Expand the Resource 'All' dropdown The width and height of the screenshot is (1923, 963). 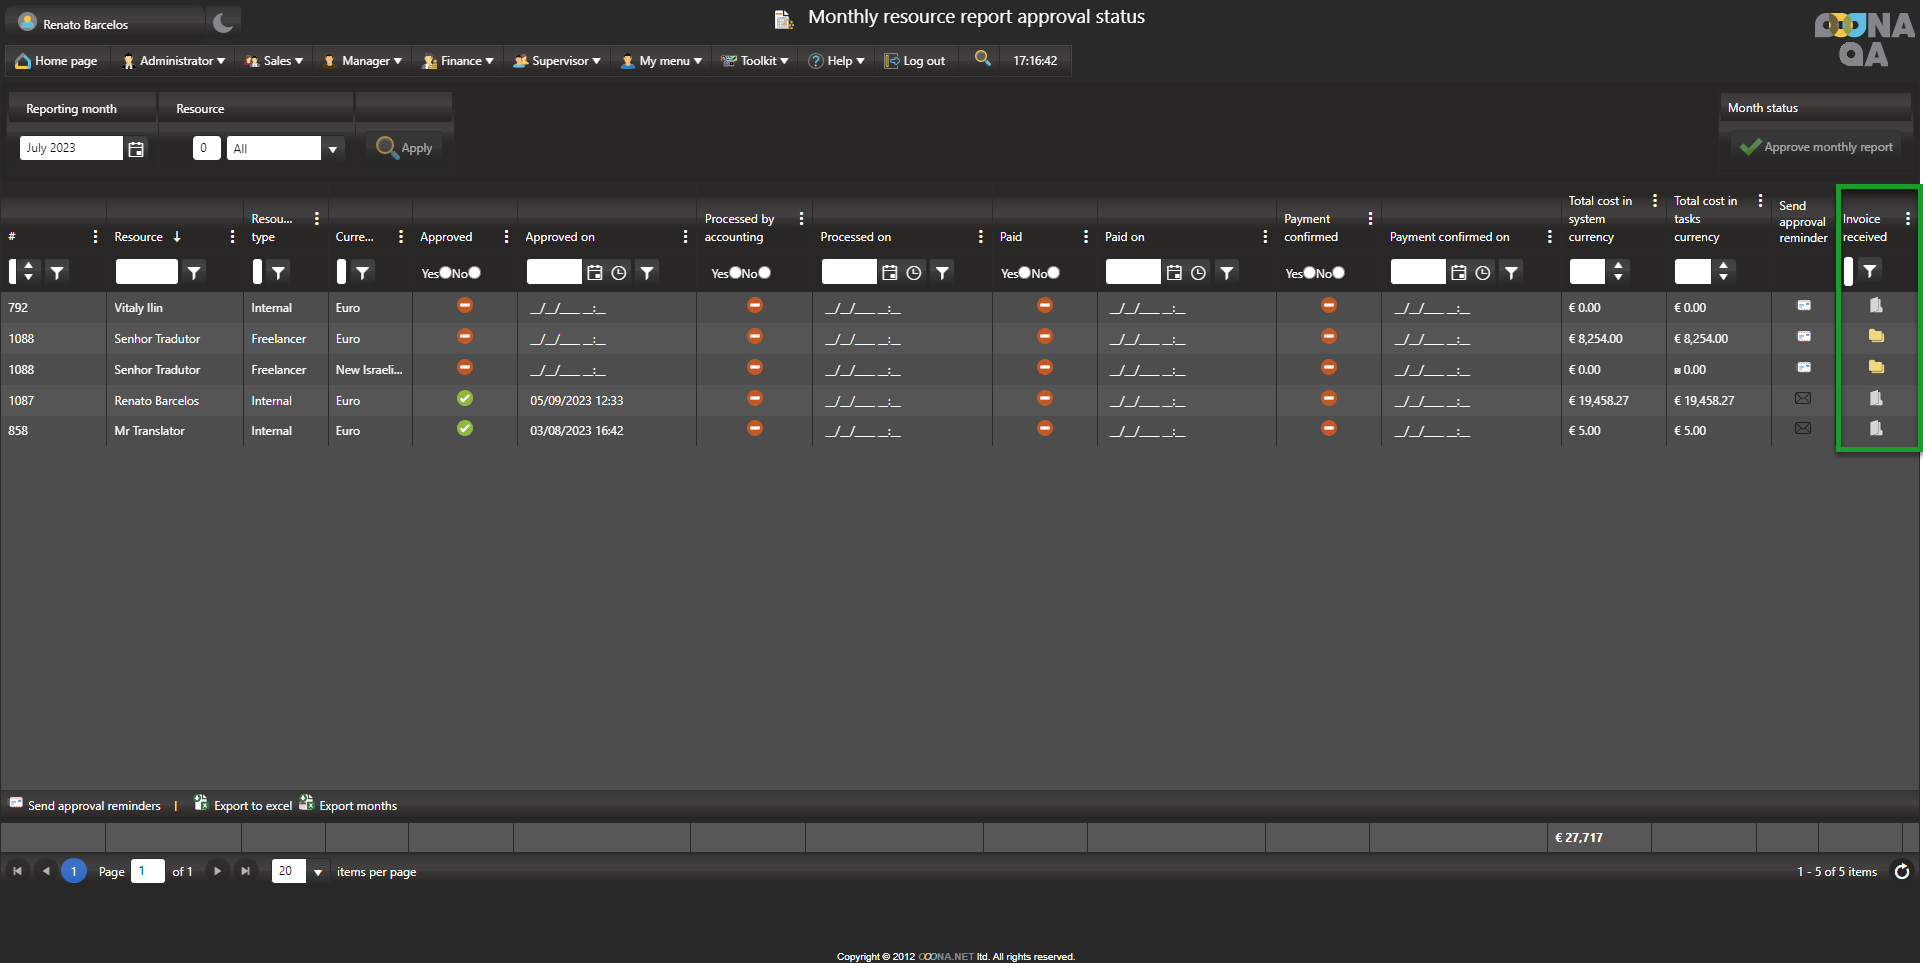(332, 149)
